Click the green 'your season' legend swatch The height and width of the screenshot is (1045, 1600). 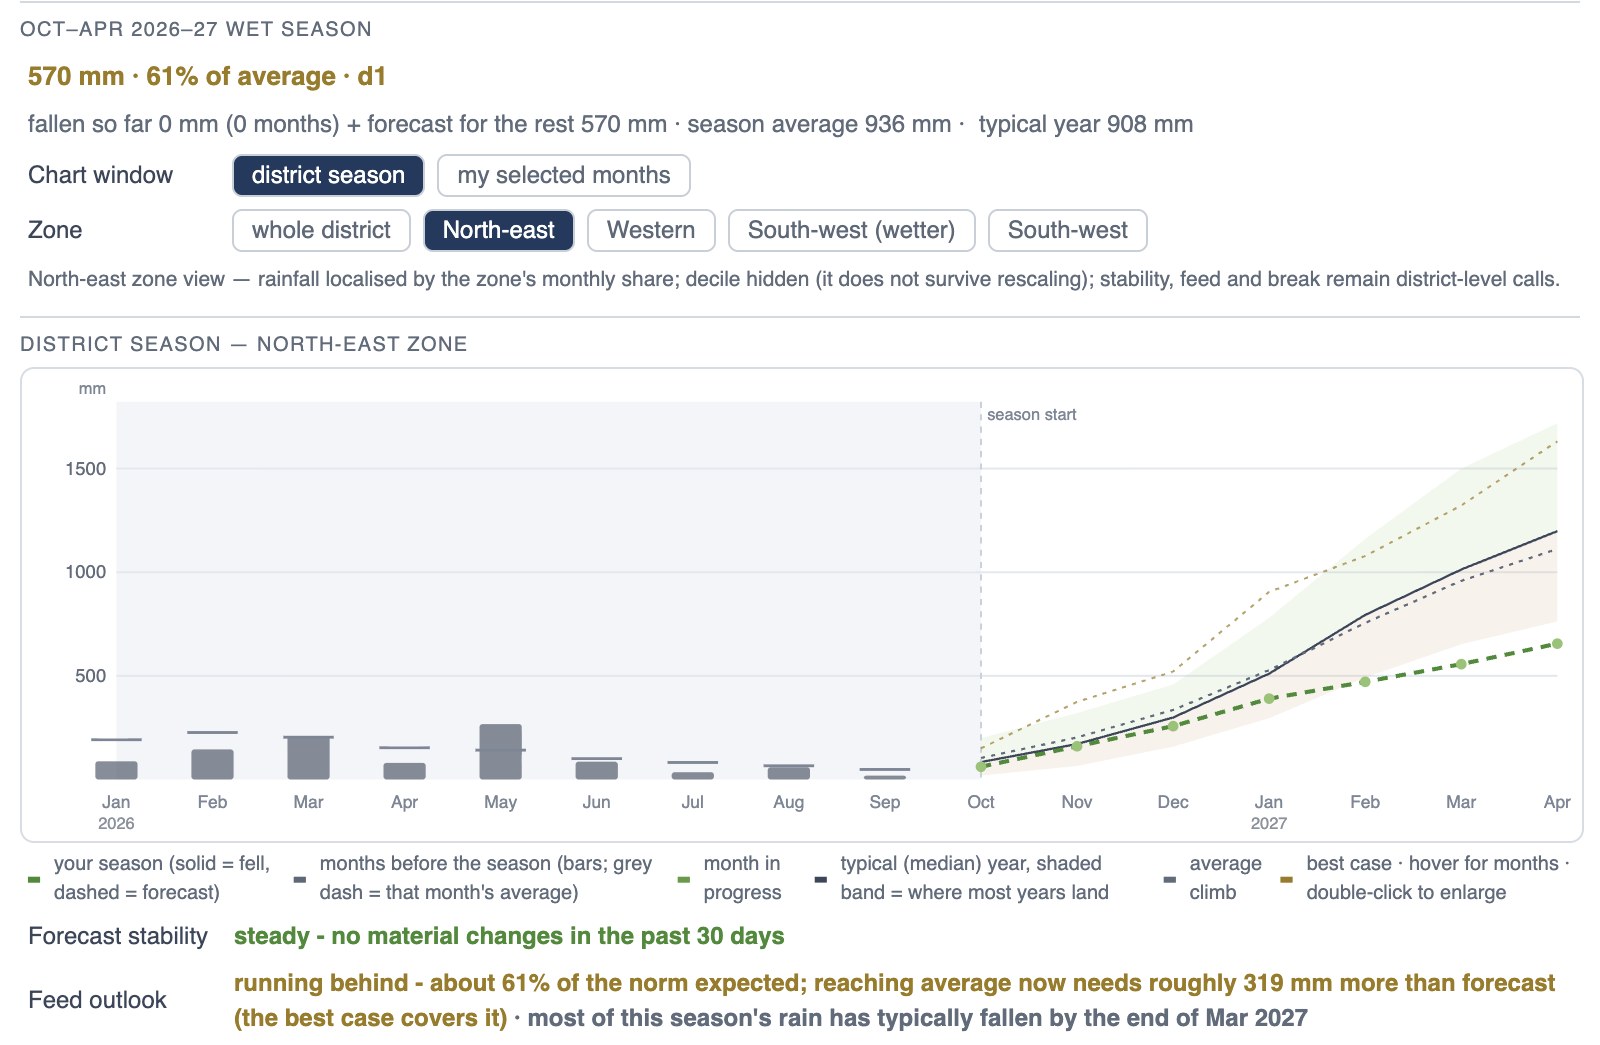[x=34, y=880]
